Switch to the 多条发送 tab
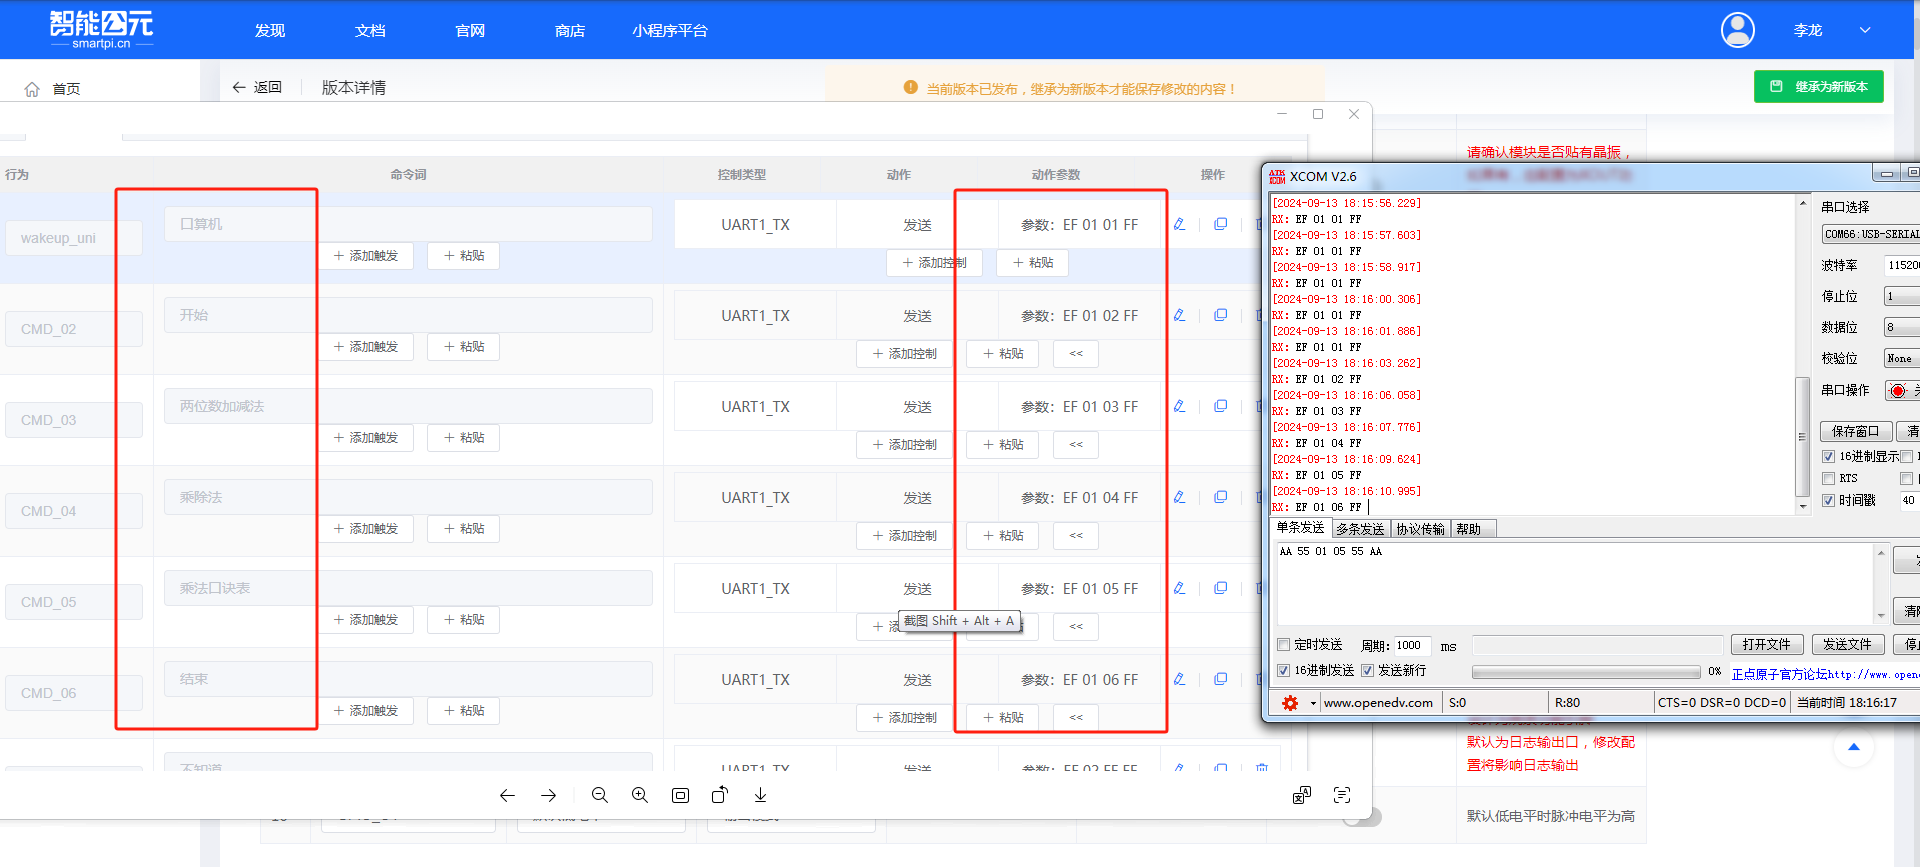This screenshot has height=867, width=1920. pos(1360,529)
